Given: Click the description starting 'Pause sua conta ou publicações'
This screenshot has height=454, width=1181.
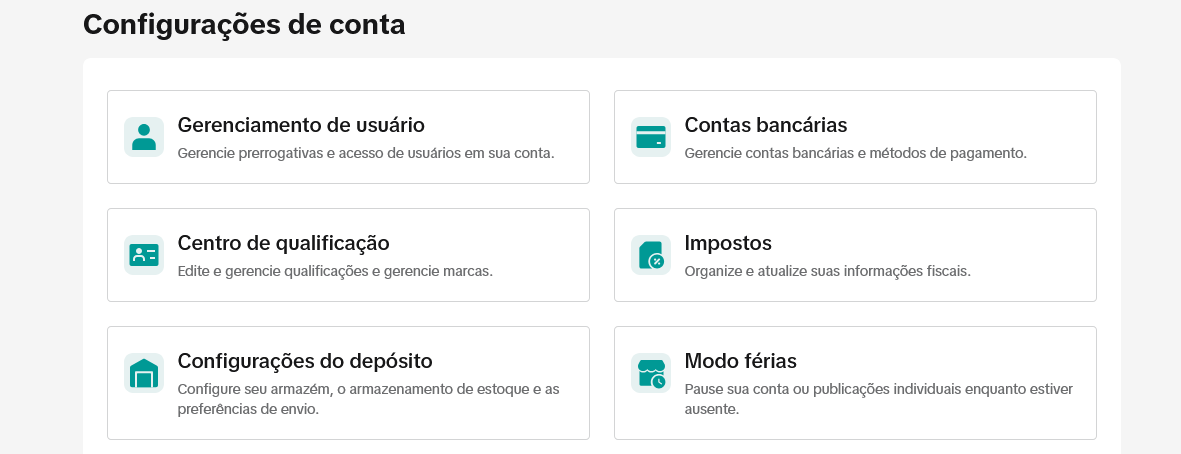Looking at the screenshot, I should [x=878, y=398].
